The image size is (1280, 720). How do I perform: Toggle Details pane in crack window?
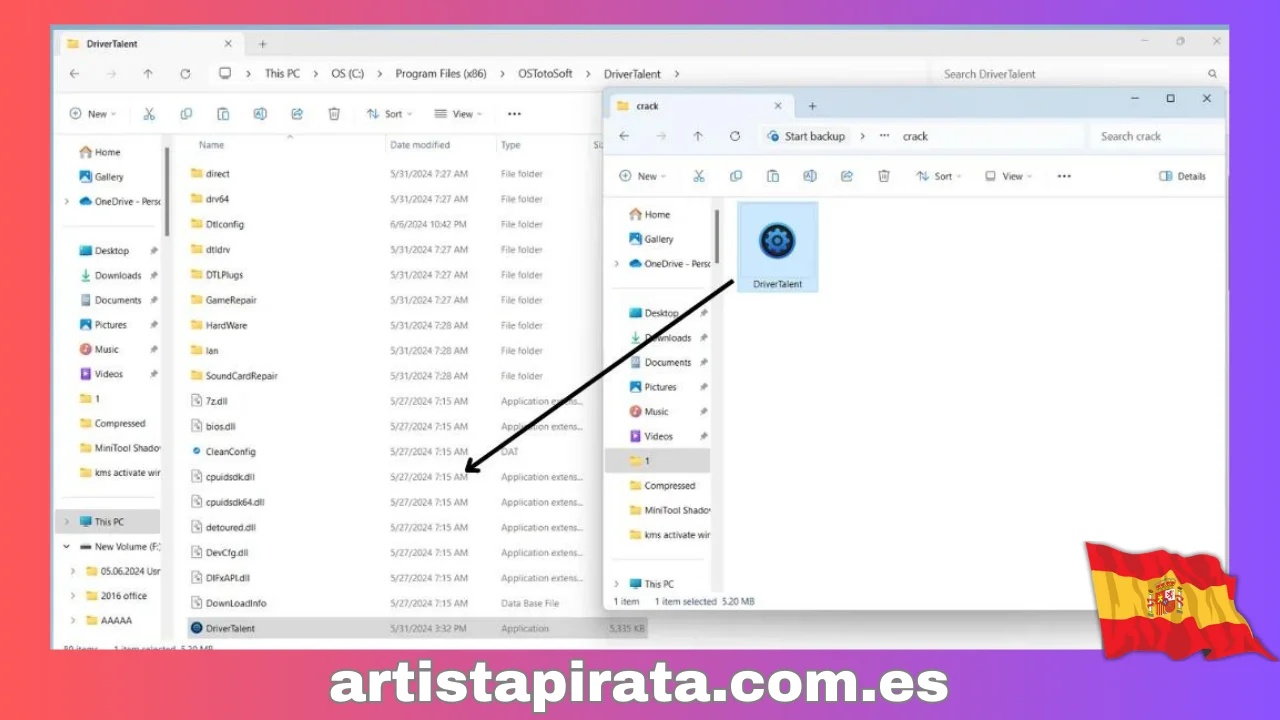[1182, 176]
